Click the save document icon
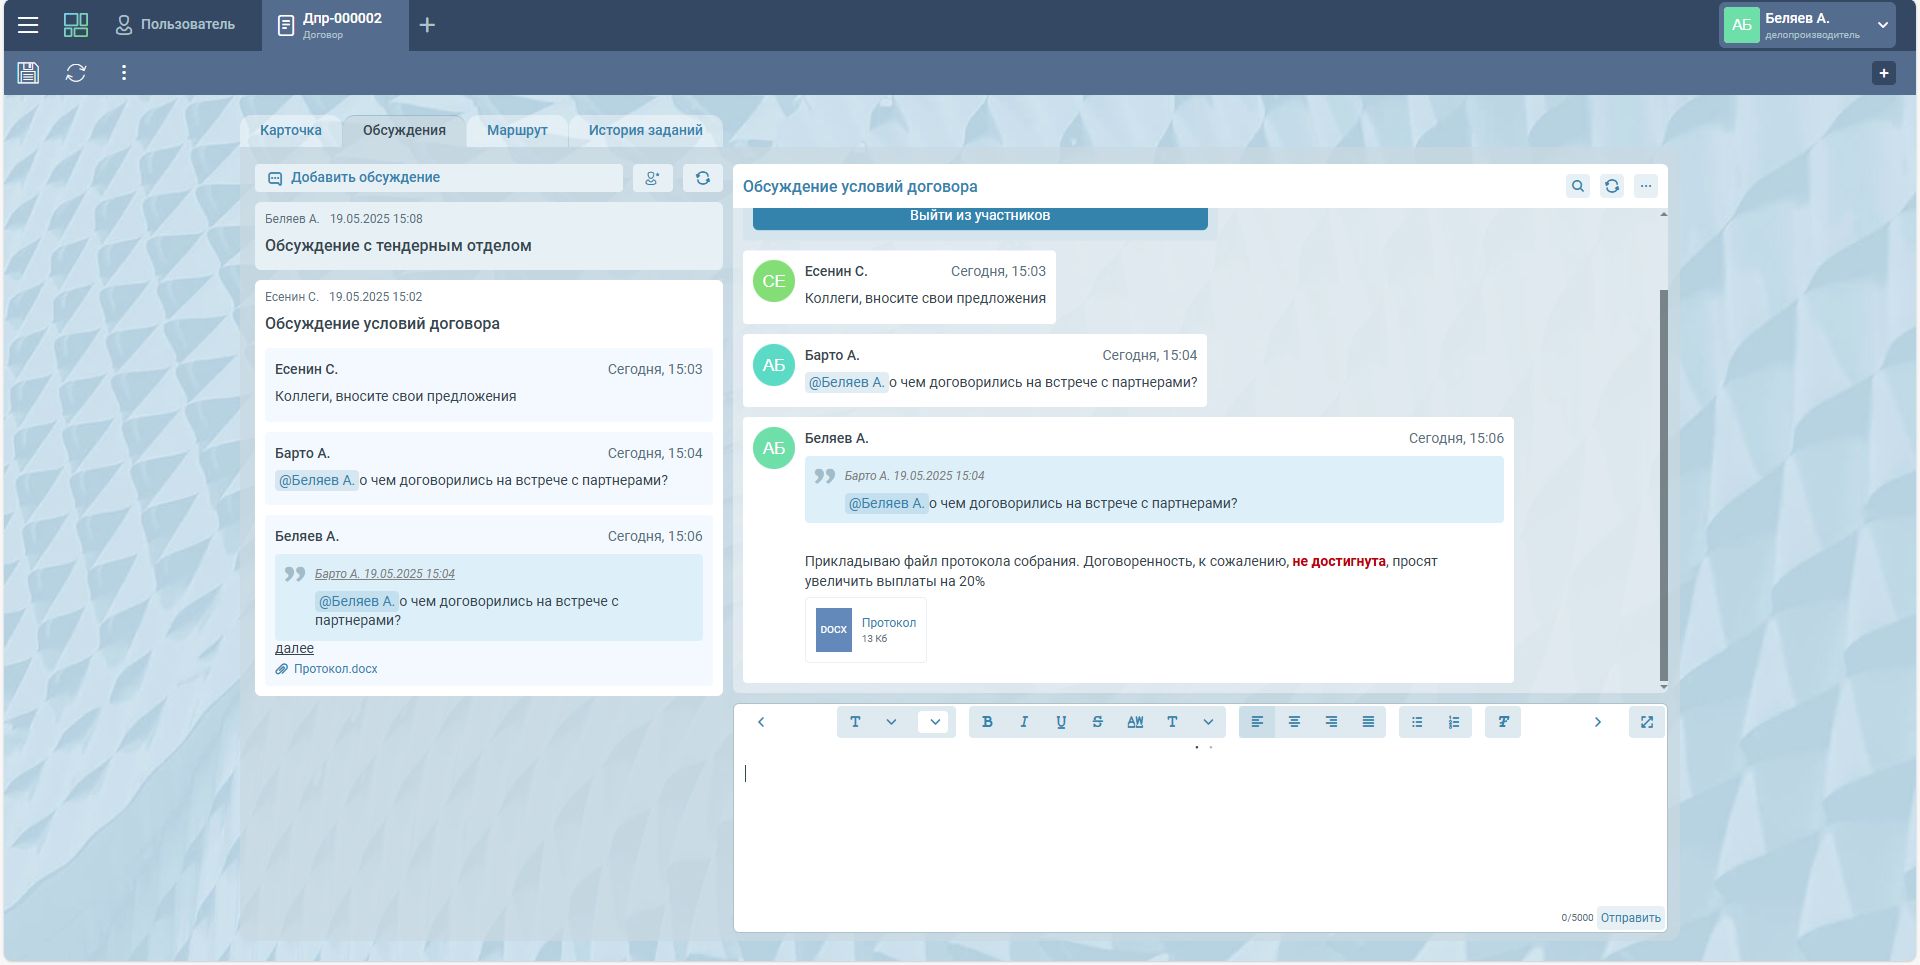 click(28, 73)
